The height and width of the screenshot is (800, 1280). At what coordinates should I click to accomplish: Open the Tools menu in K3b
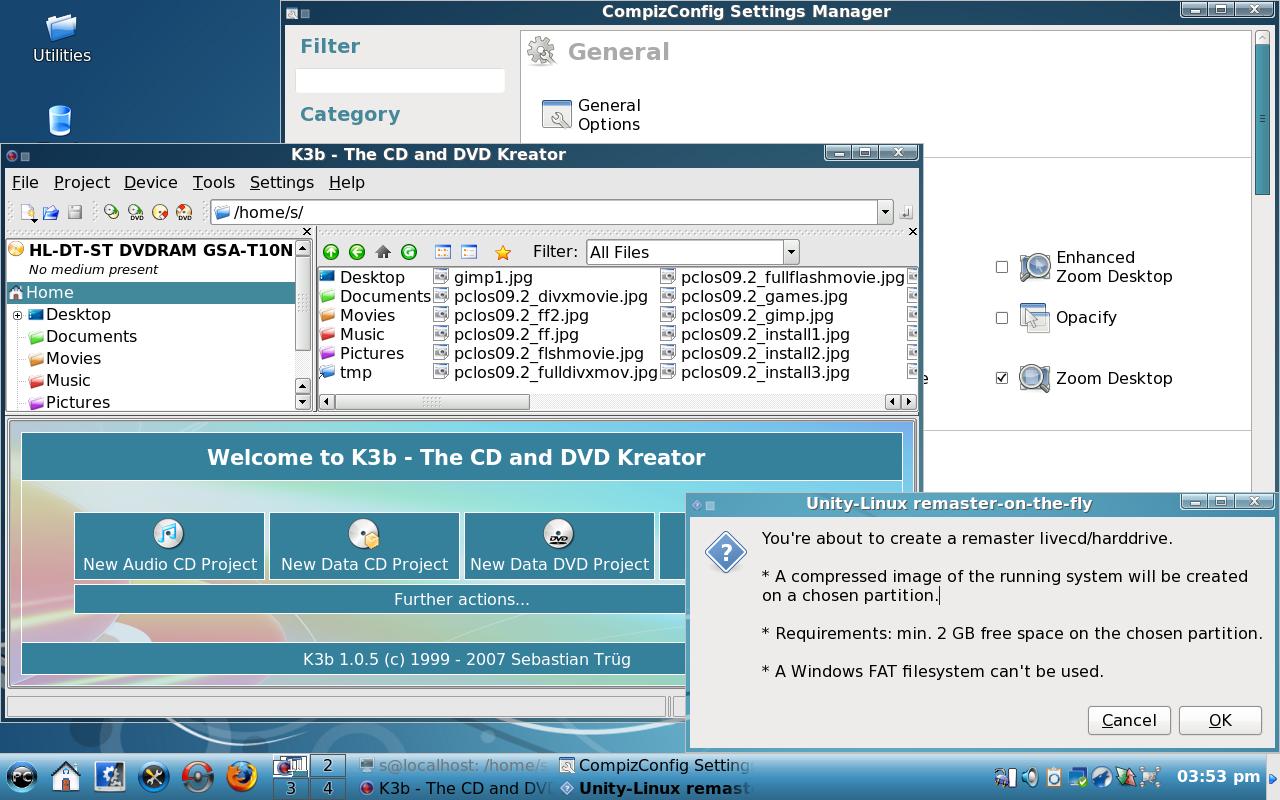click(x=214, y=182)
